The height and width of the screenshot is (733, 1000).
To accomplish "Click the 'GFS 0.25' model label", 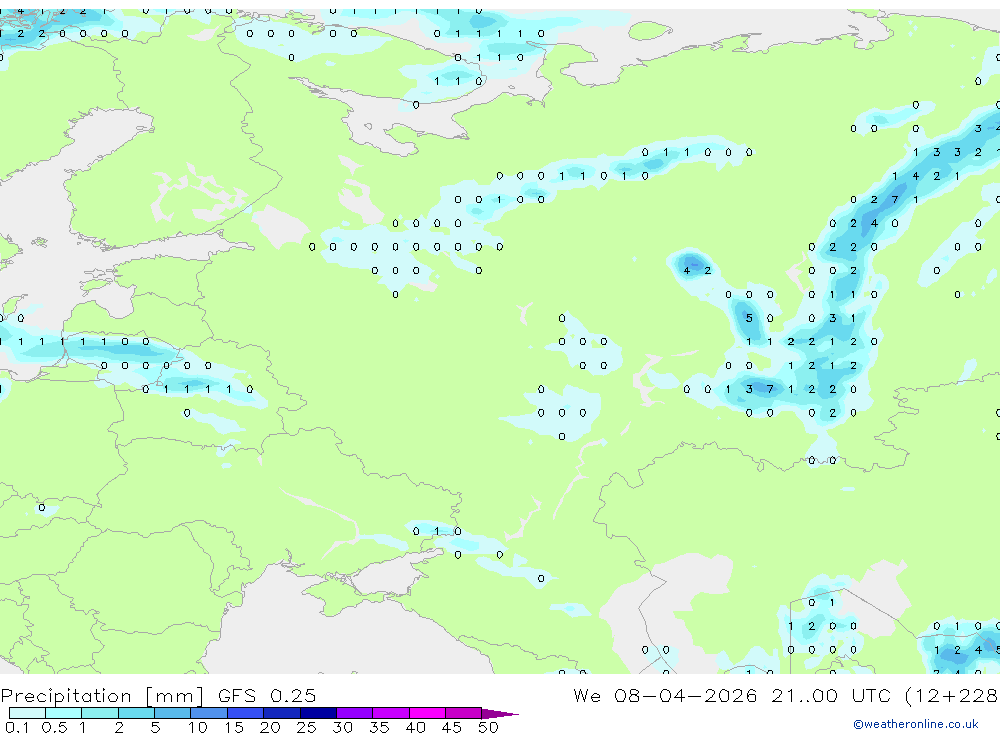I will pos(267,695).
